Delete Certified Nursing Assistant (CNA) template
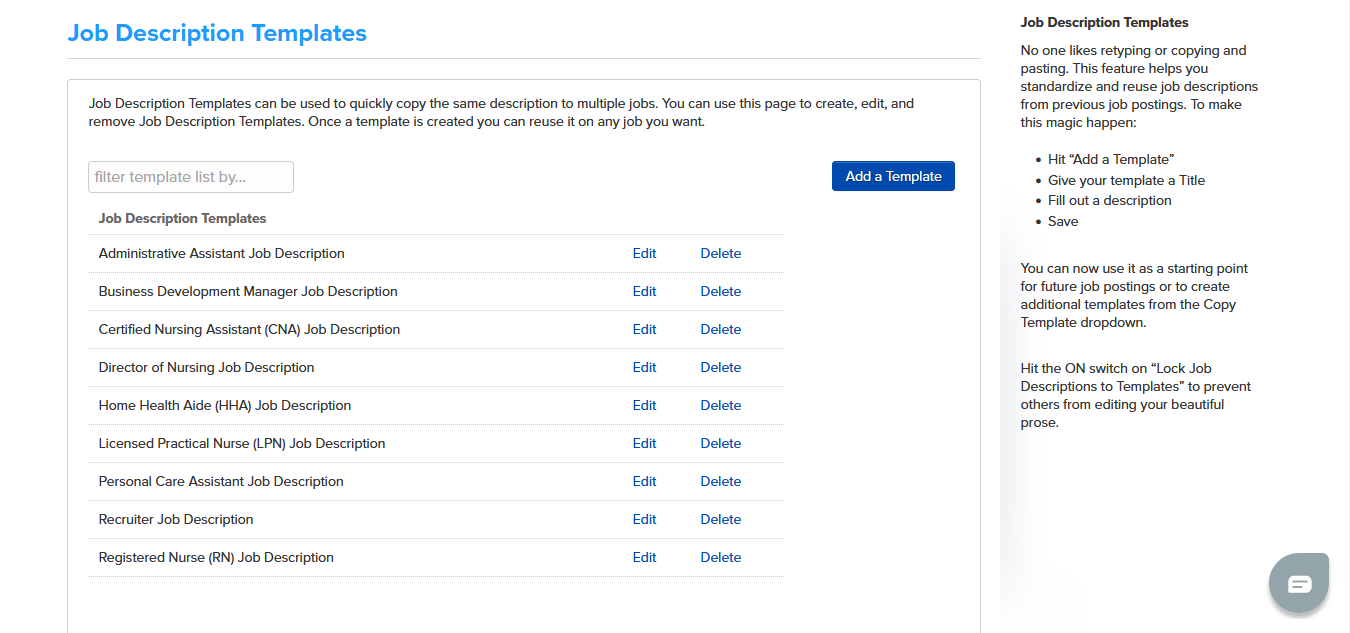This screenshot has width=1350, height=633. pyautogui.click(x=720, y=330)
